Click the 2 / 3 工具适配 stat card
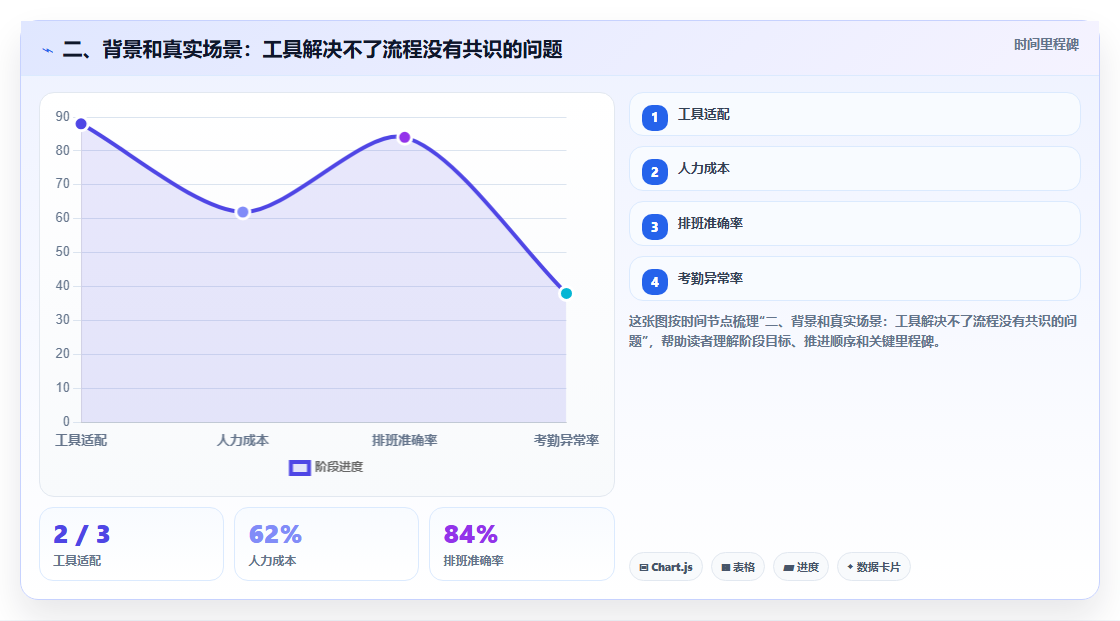This screenshot has height=621, width=1120. [131, 544]
